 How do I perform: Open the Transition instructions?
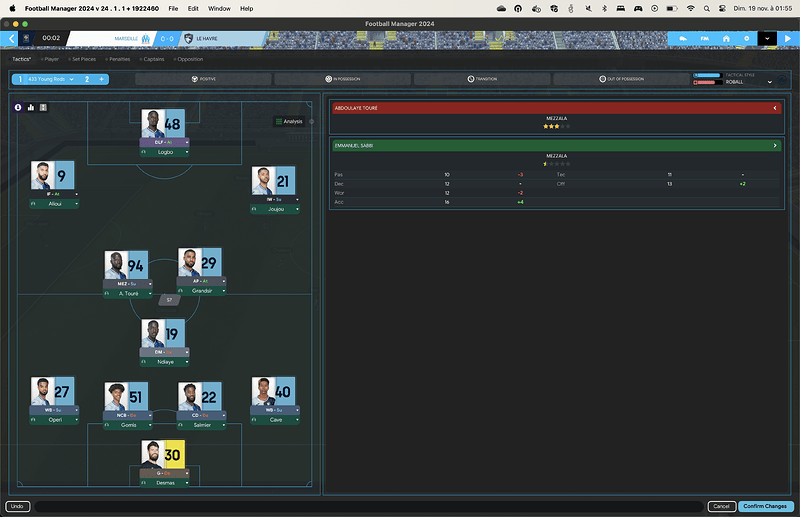point(482,79)
